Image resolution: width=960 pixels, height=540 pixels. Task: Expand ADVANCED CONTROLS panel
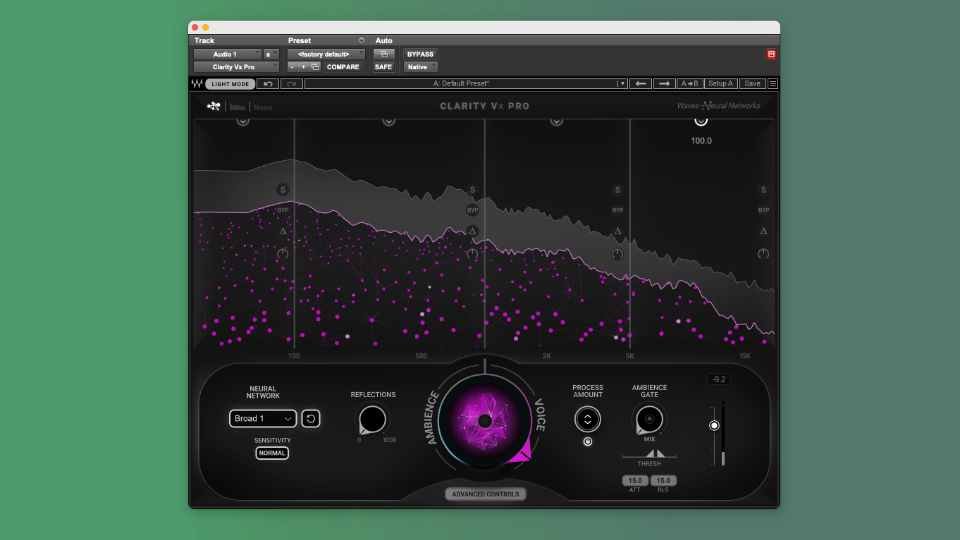(485, 493)
